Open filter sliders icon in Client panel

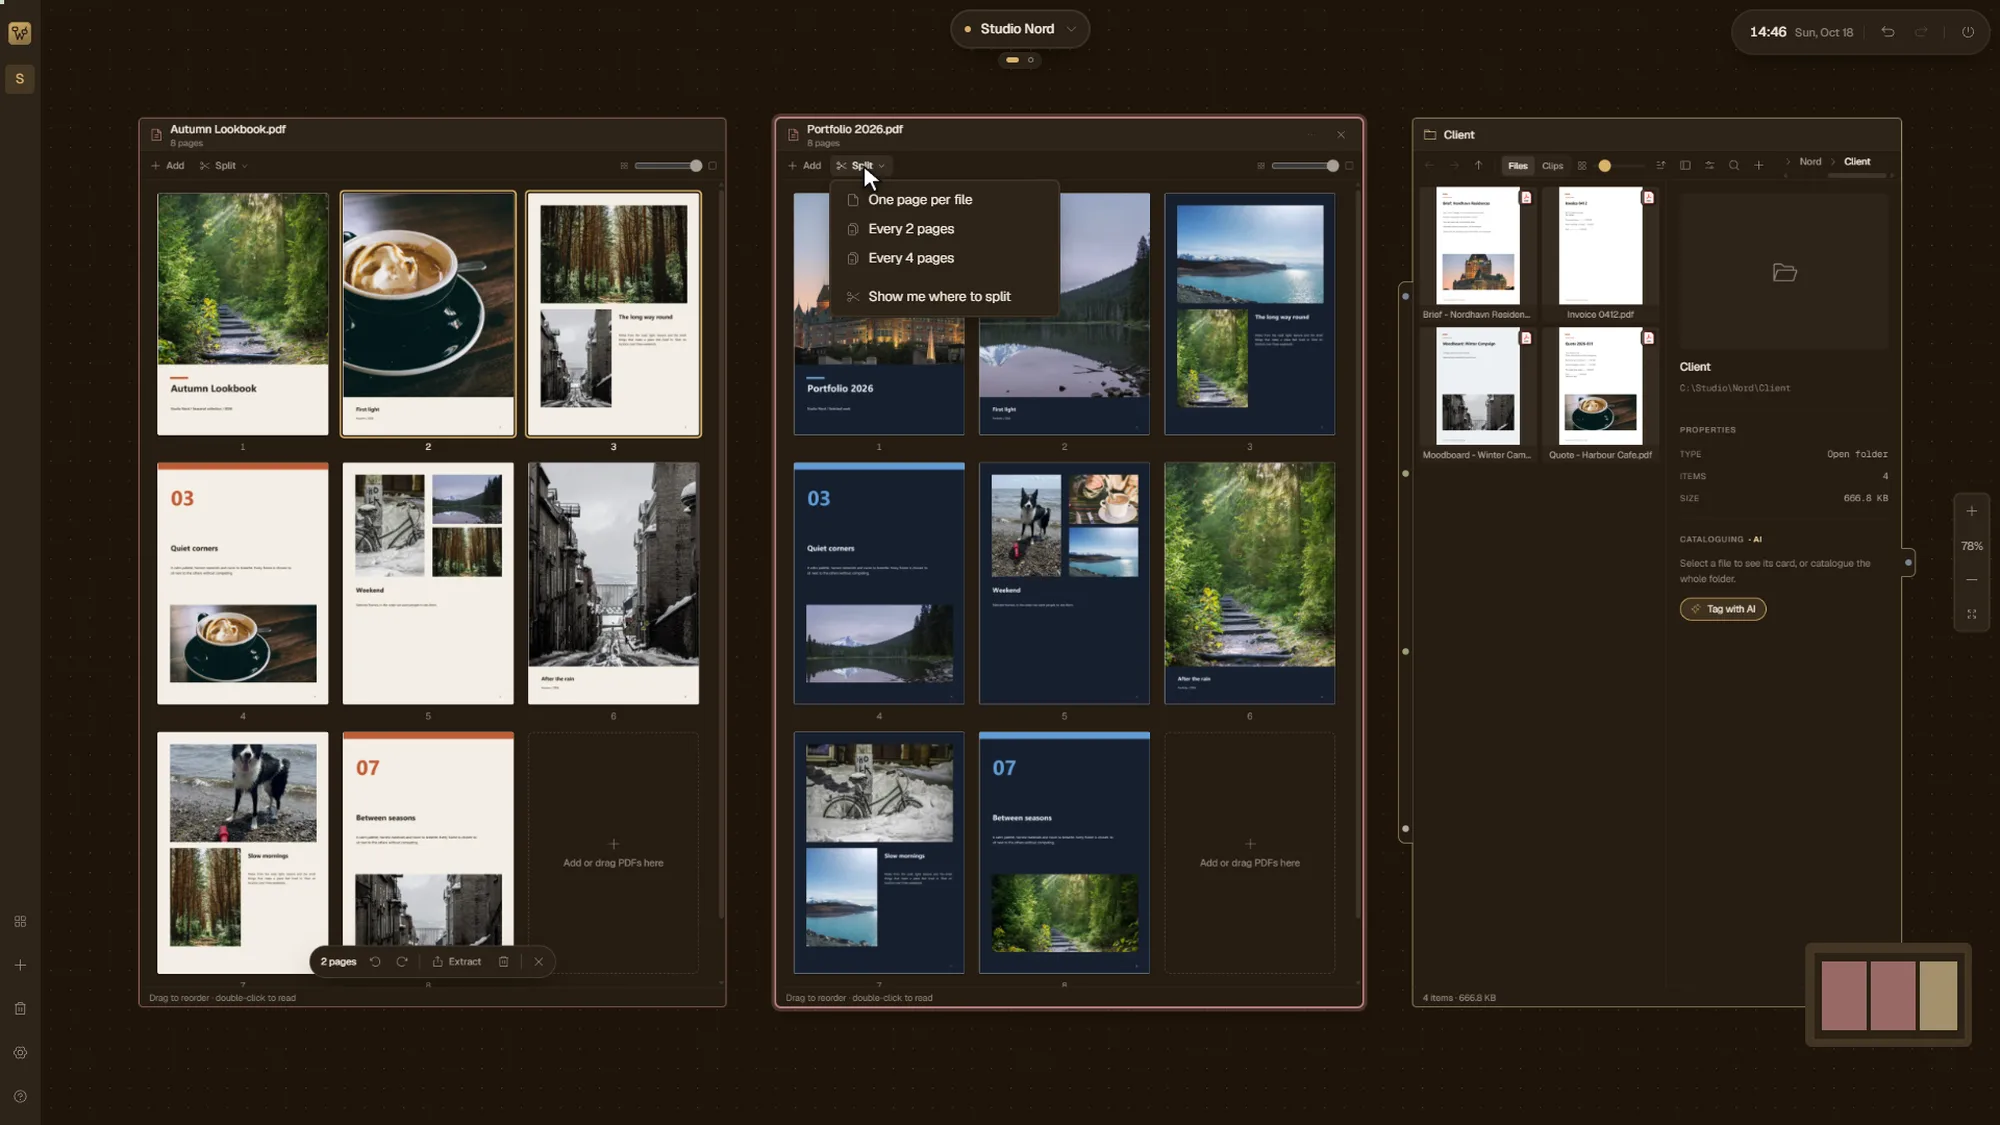coord(1710,166)
